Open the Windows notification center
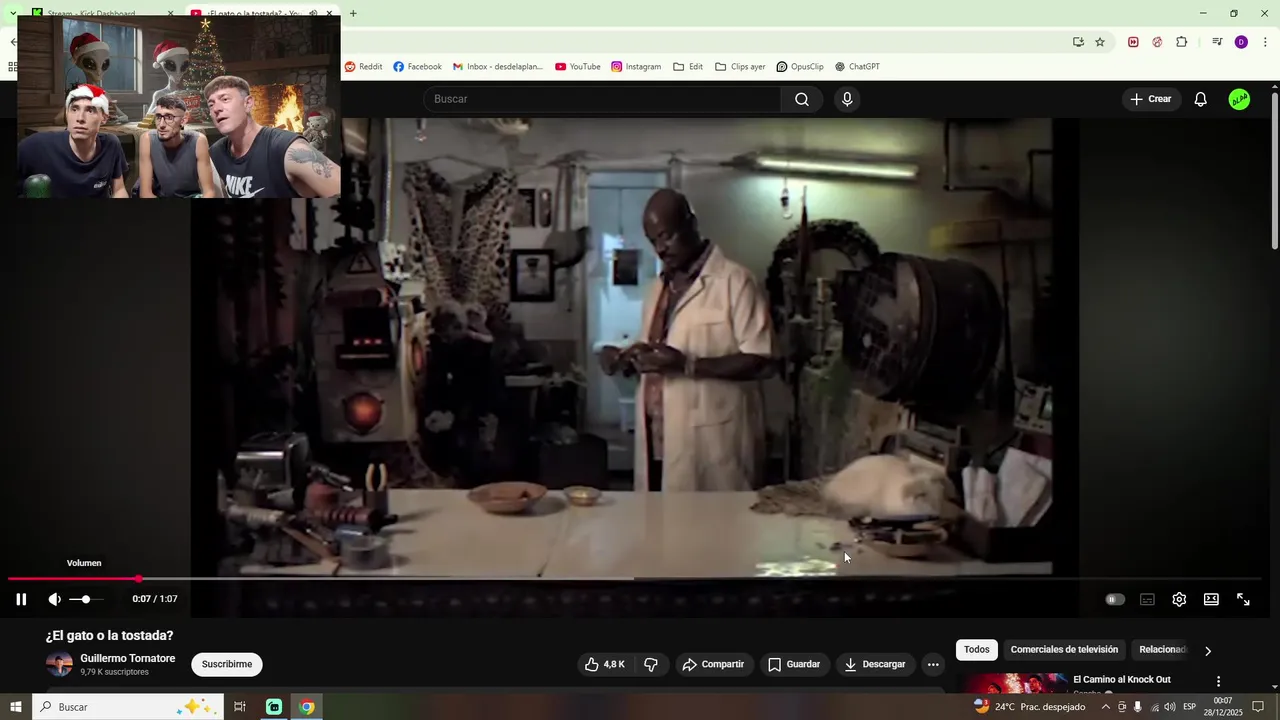Screen dimensions: 1280x720 tap(1258, 707)
